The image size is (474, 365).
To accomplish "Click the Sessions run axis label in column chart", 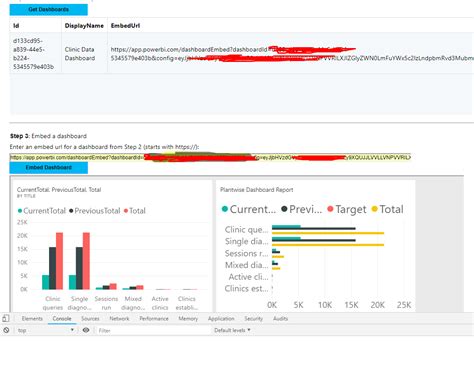I will click(106, 303).
